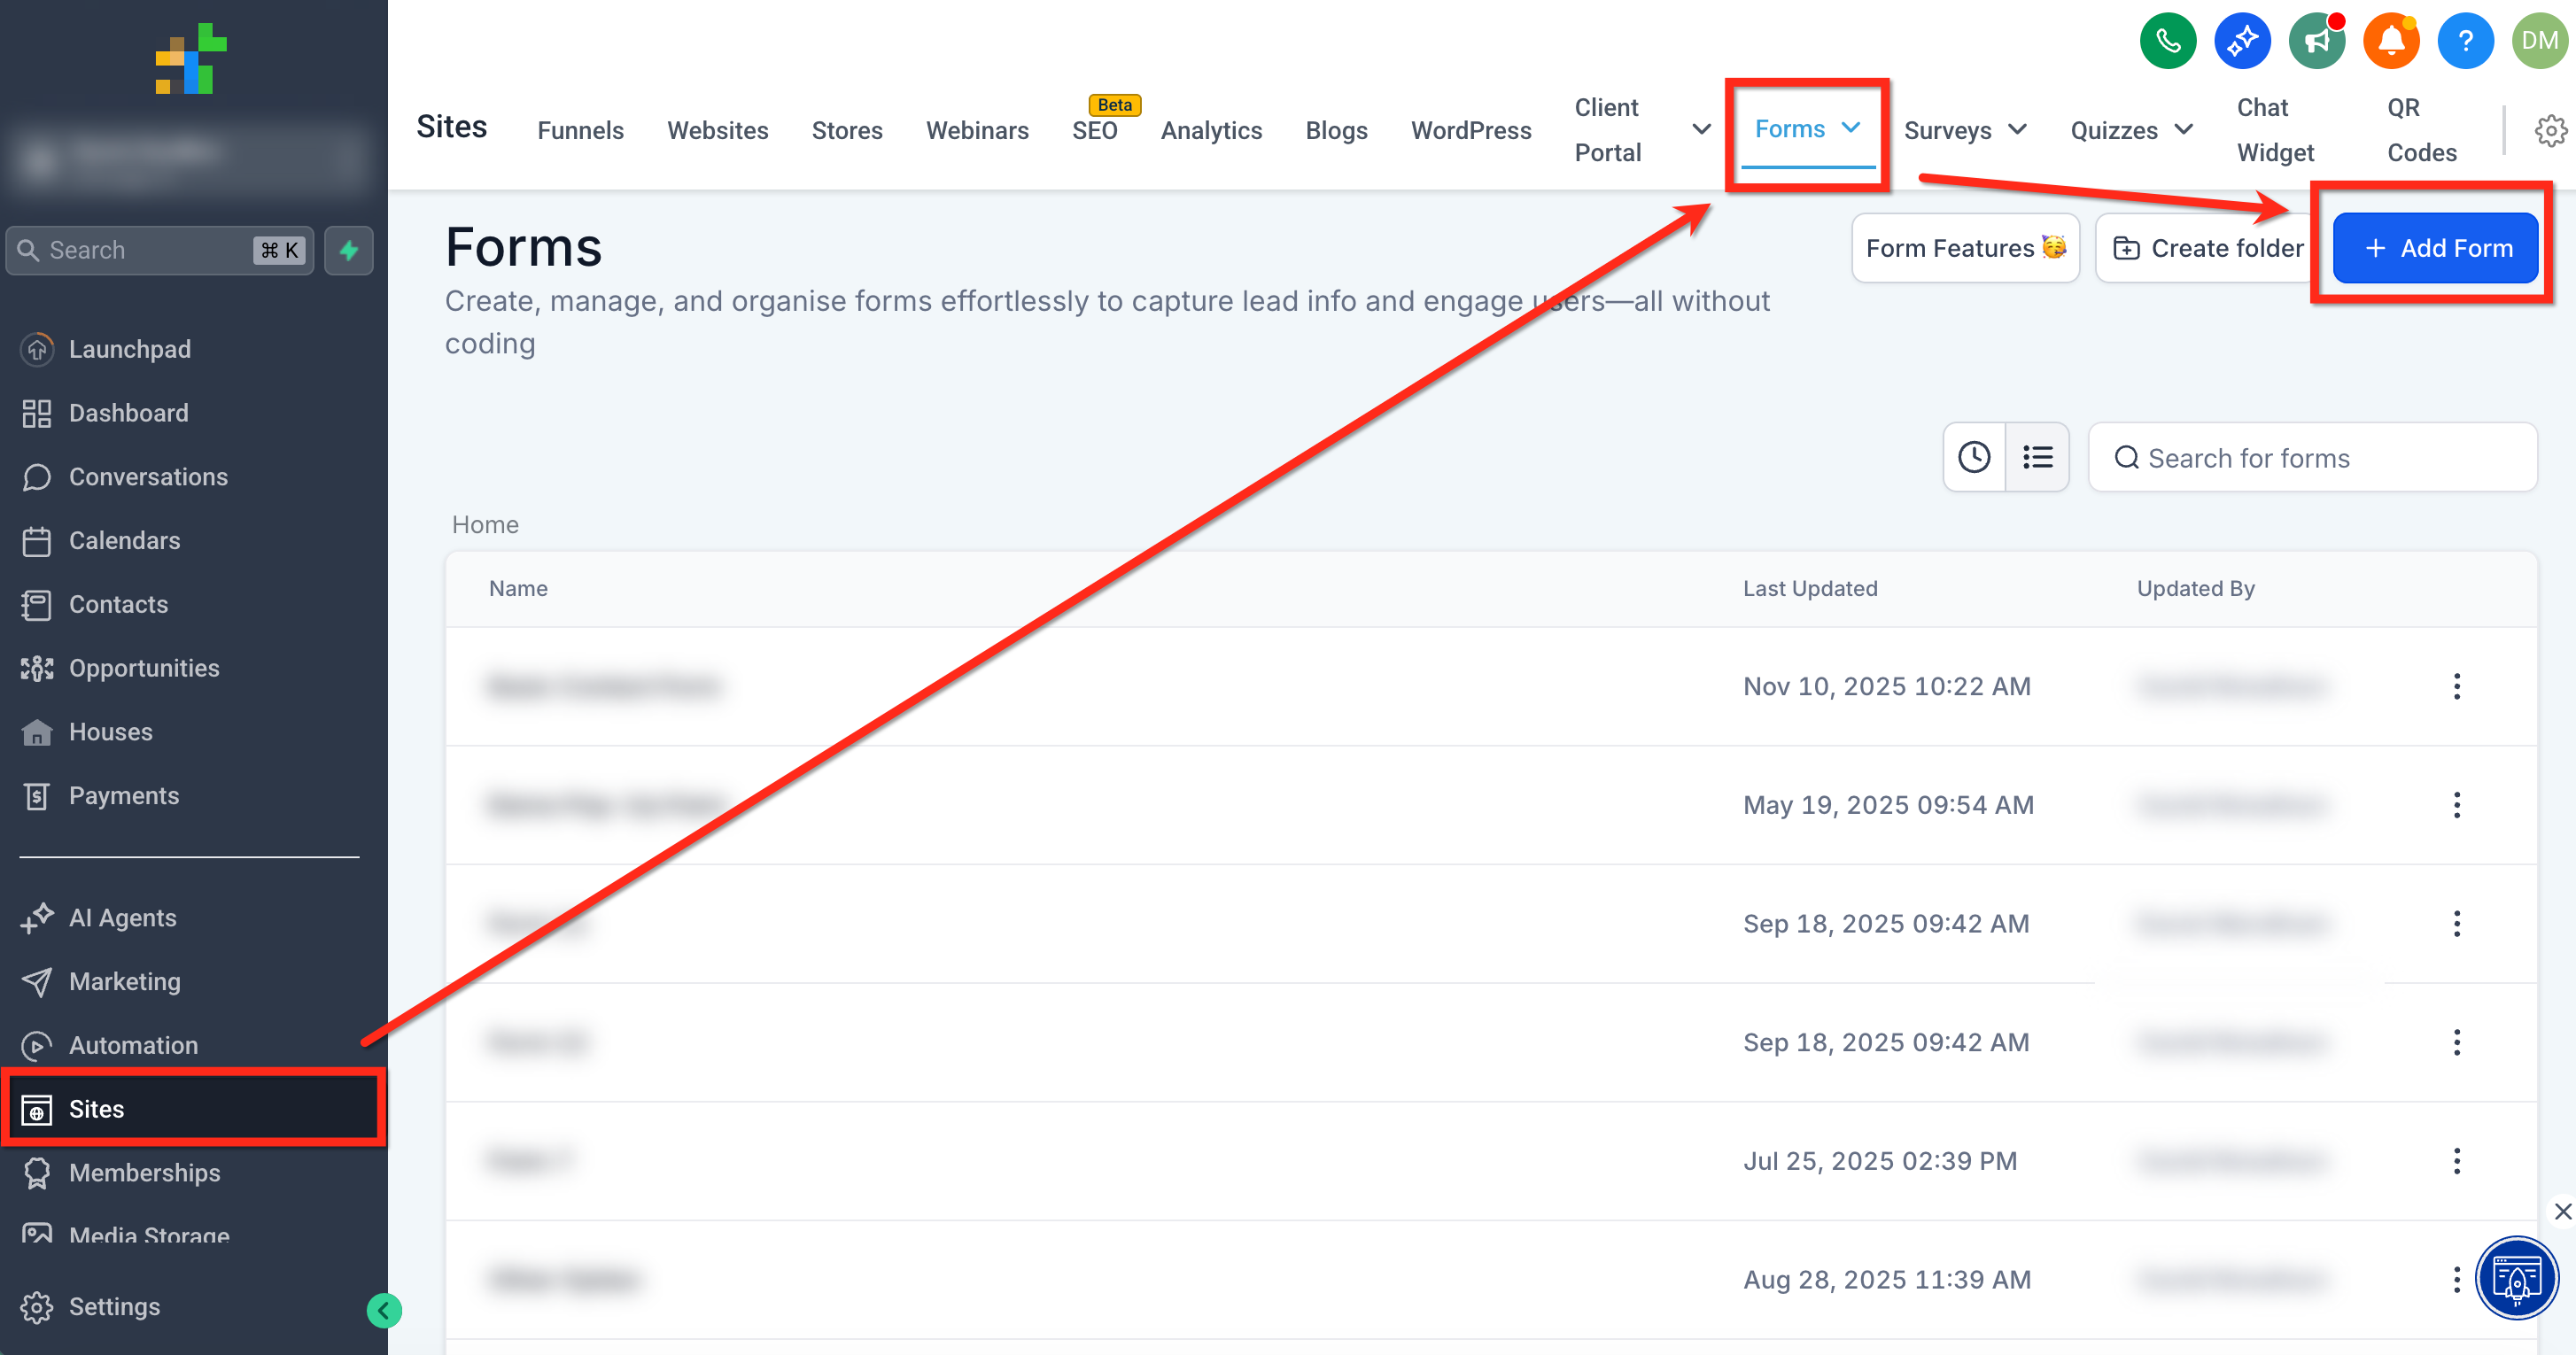The width and height of the screenshot is (2576, 1355).
Task: Open the Funnels tab
Action: click(580, 130)
